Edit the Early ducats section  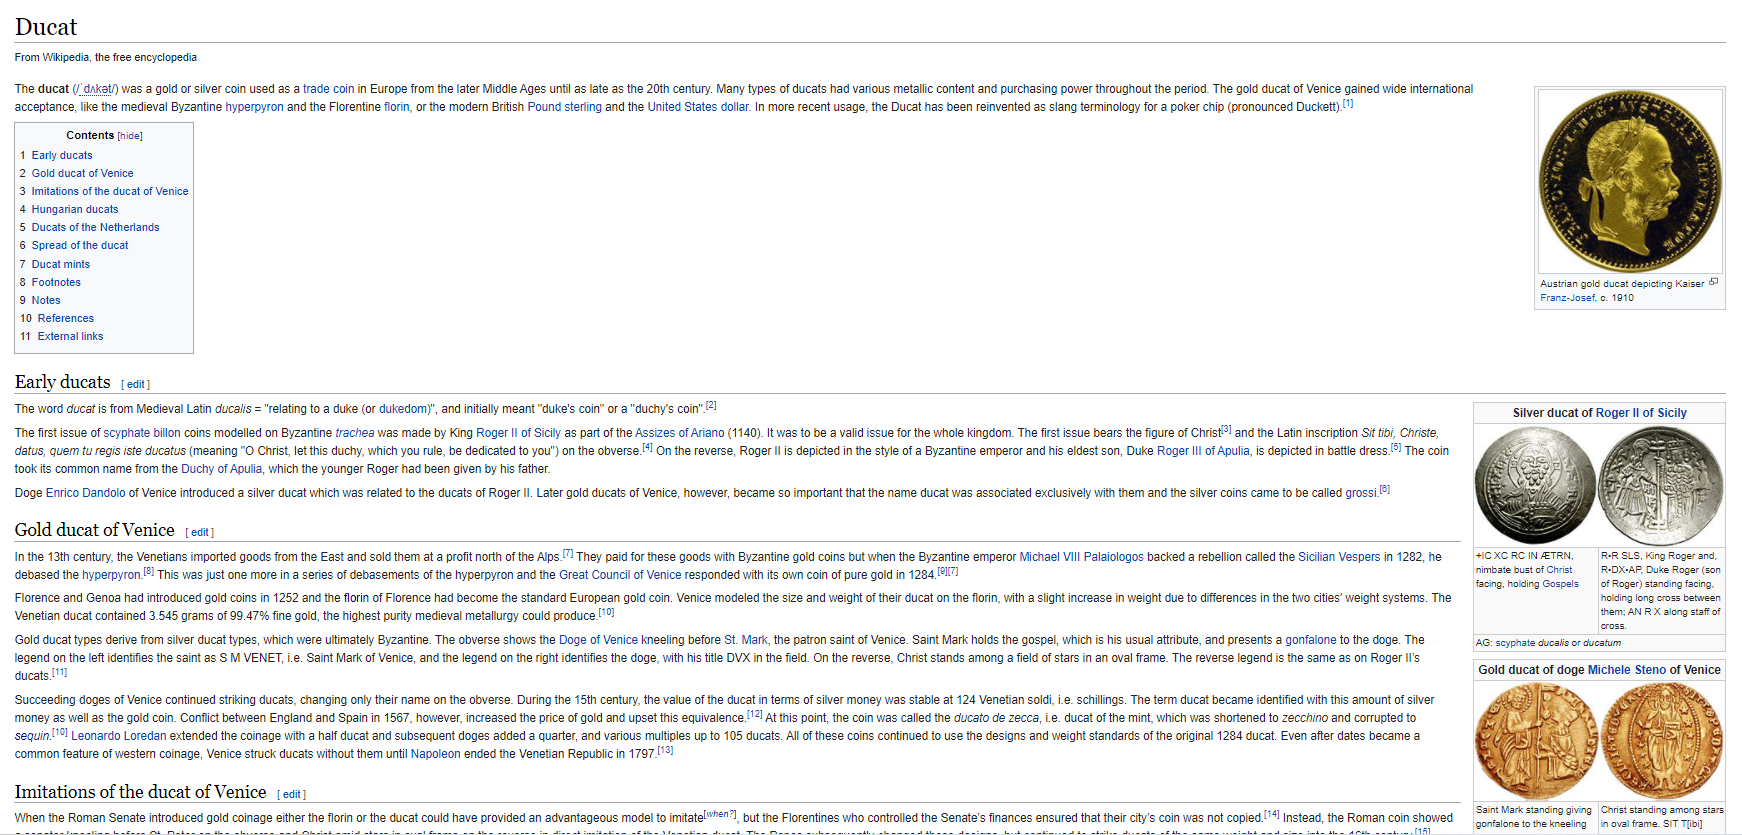pyautogui.click(x=136, y=384)
